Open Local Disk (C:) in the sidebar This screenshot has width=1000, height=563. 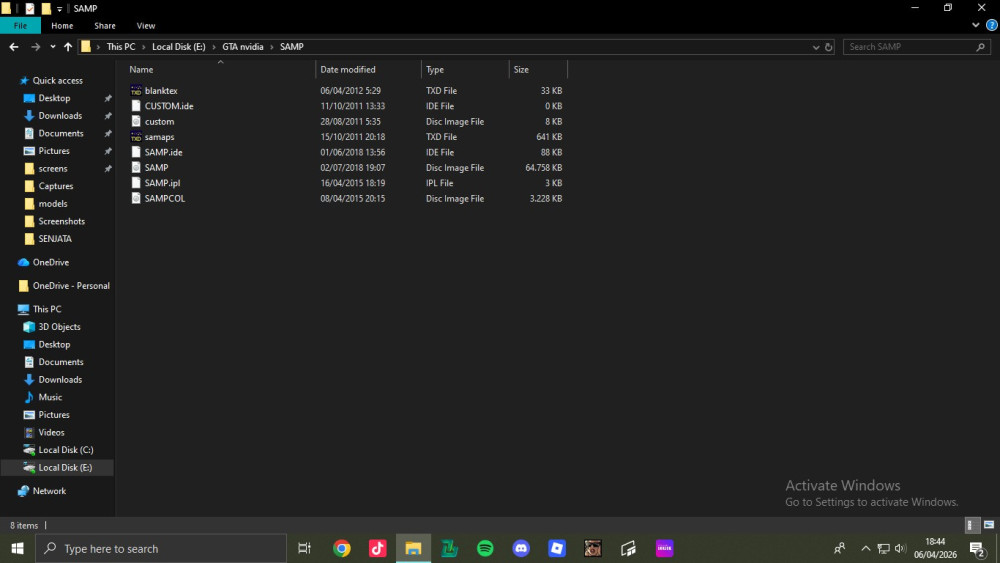[66, 450]
